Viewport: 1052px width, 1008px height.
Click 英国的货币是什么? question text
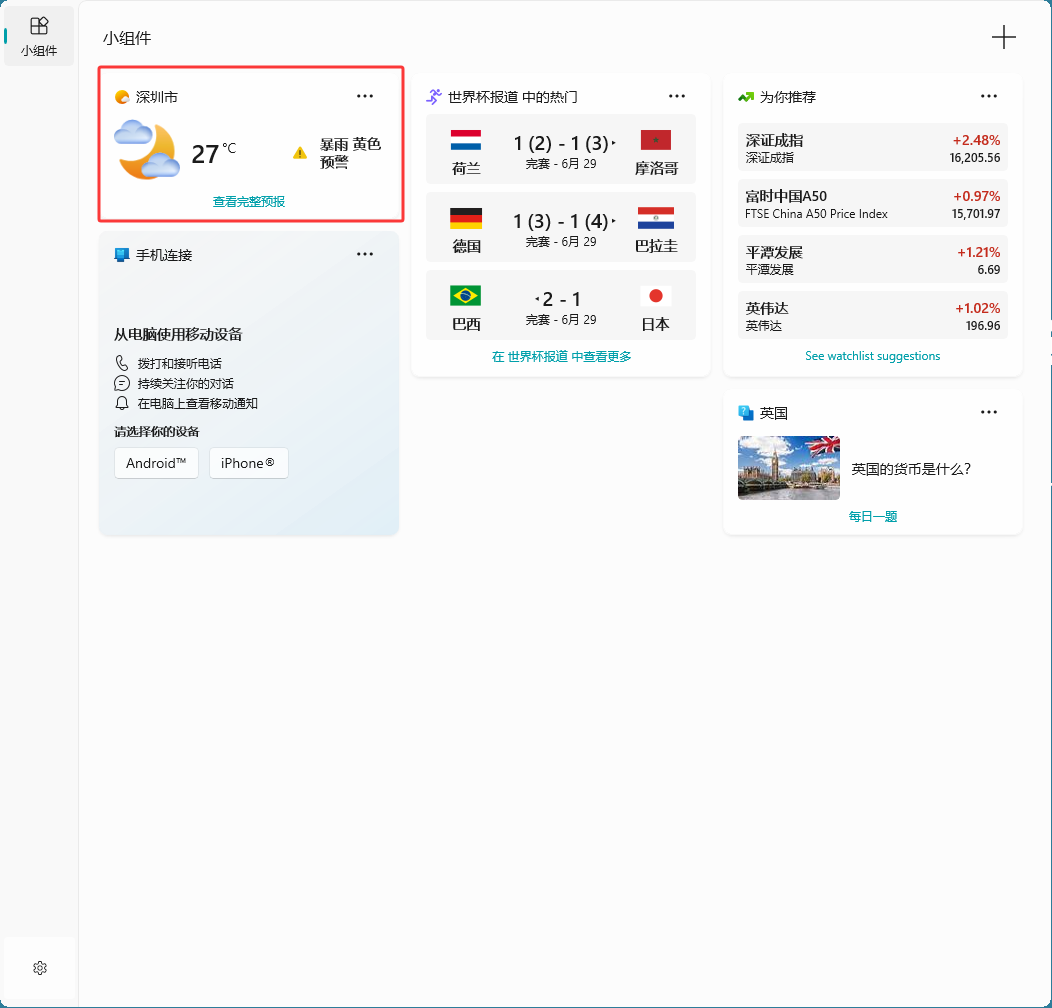pos(911,468)
